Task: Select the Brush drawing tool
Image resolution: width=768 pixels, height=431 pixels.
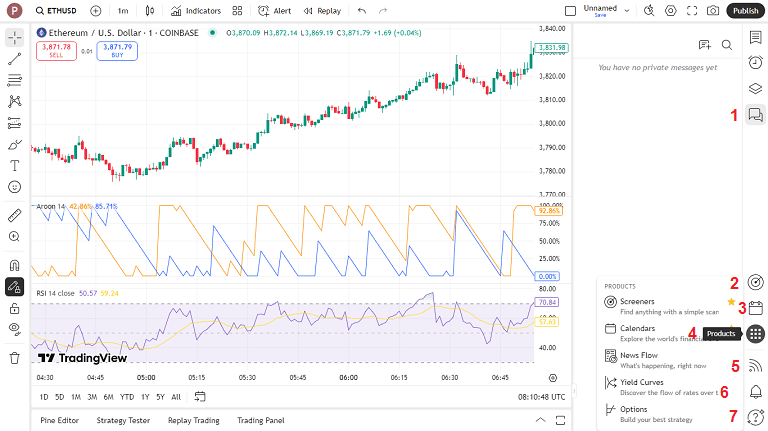Action: (15, 144)
